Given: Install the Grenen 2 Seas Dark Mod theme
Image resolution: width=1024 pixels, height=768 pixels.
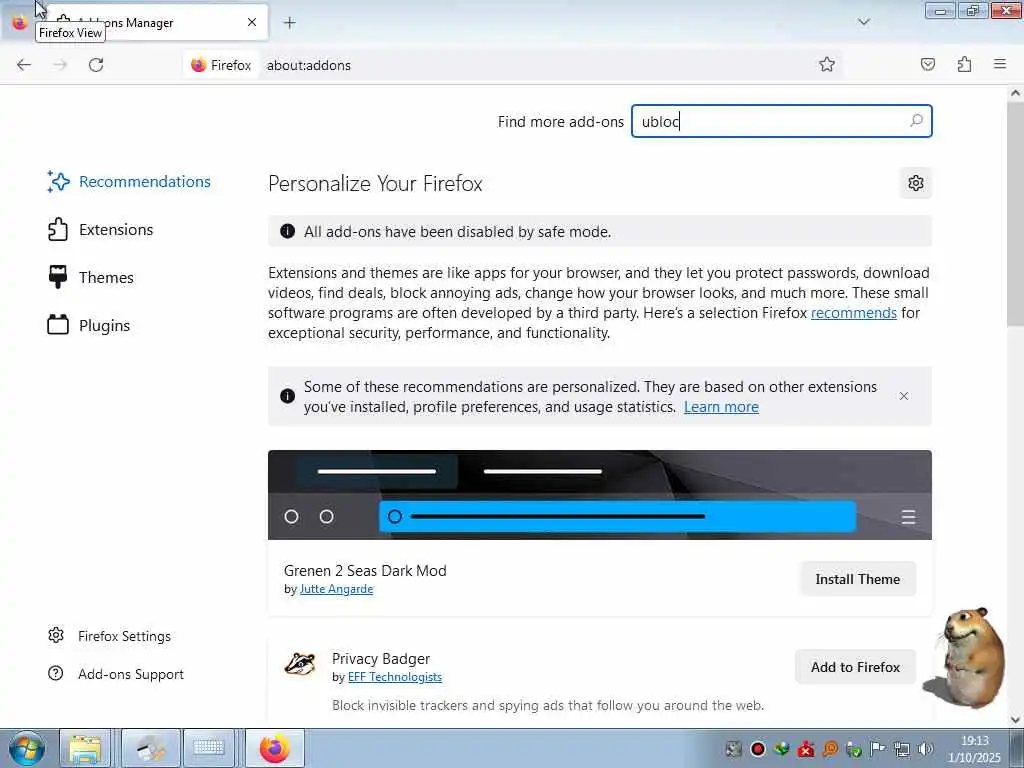Looking at the screenshot, I should pos(857,579).
